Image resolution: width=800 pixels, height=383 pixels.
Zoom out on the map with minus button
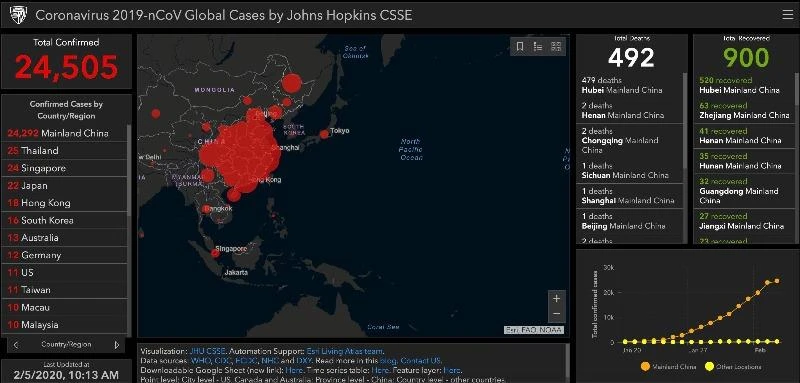[557, 313]
